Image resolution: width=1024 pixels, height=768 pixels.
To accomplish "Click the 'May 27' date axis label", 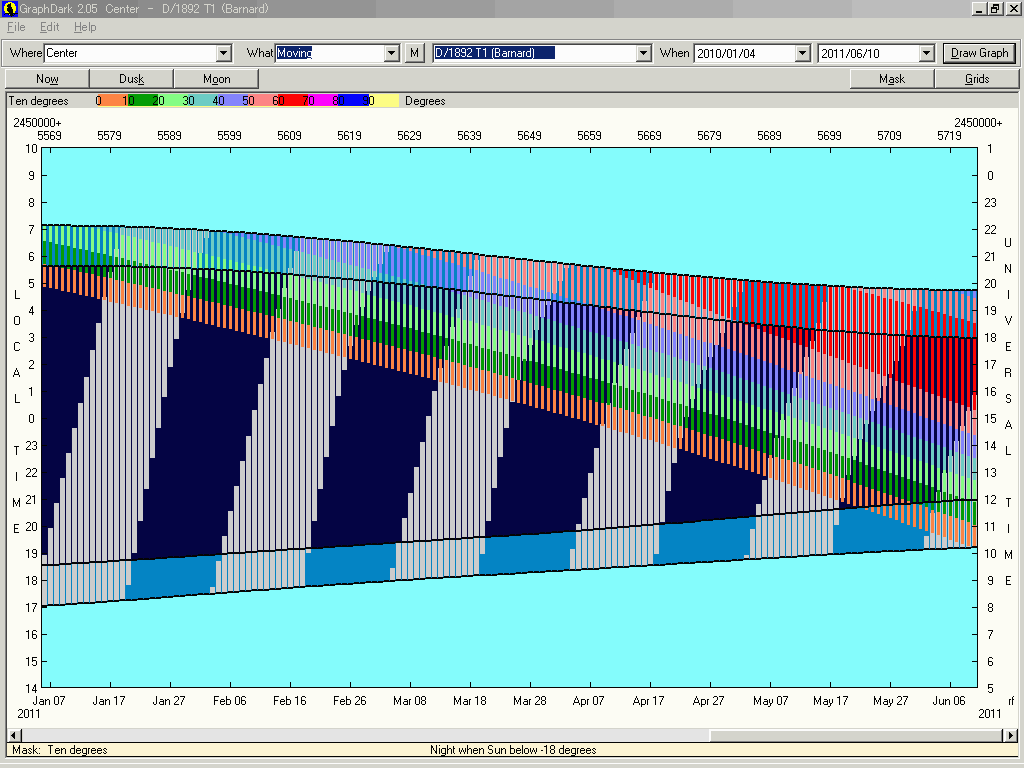I will pyautogui.click(x=891, y=701).
